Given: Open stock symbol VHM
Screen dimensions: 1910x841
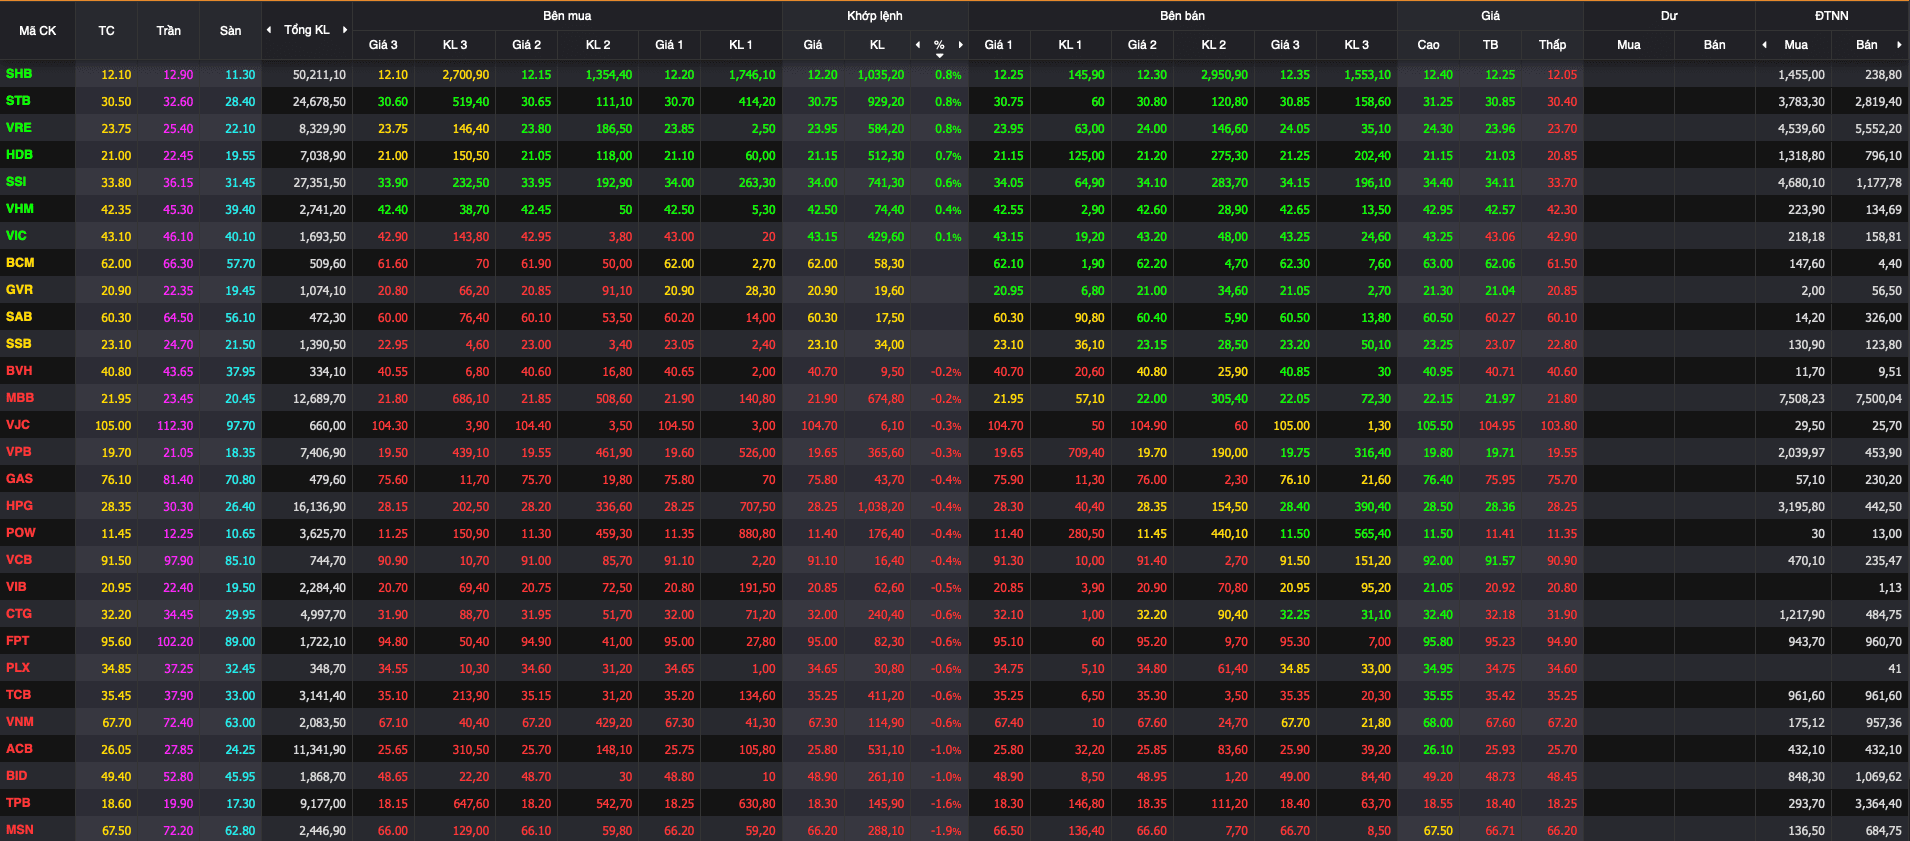Looking at the screenshot, I should (x=20, y=209).
